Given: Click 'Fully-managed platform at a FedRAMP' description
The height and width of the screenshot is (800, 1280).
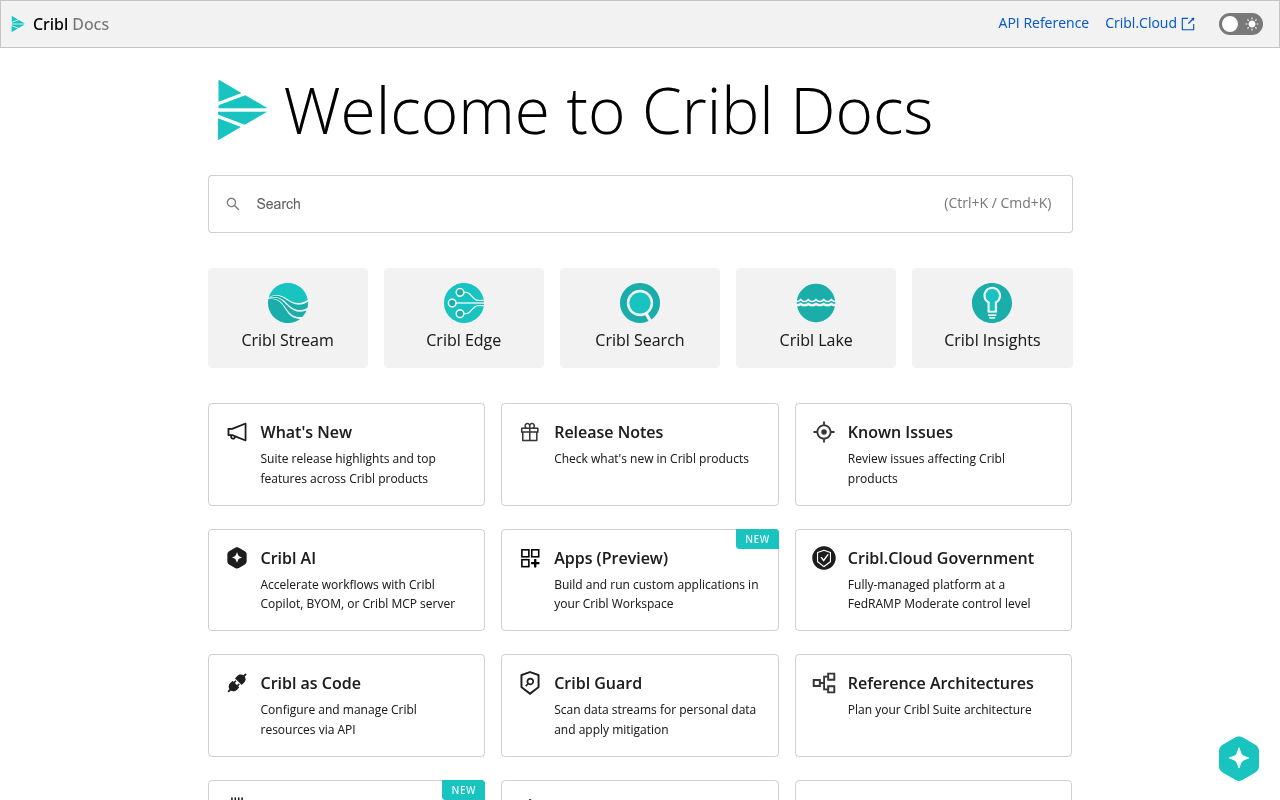Looking at the screenshot, I should (939, 594).
